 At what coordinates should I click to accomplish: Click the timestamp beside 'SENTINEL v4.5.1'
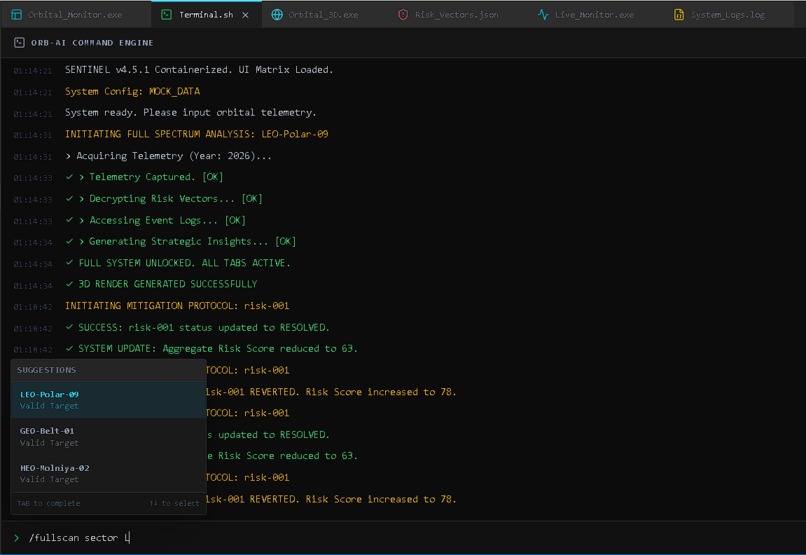pyautogui.click(x=33, y=70)
